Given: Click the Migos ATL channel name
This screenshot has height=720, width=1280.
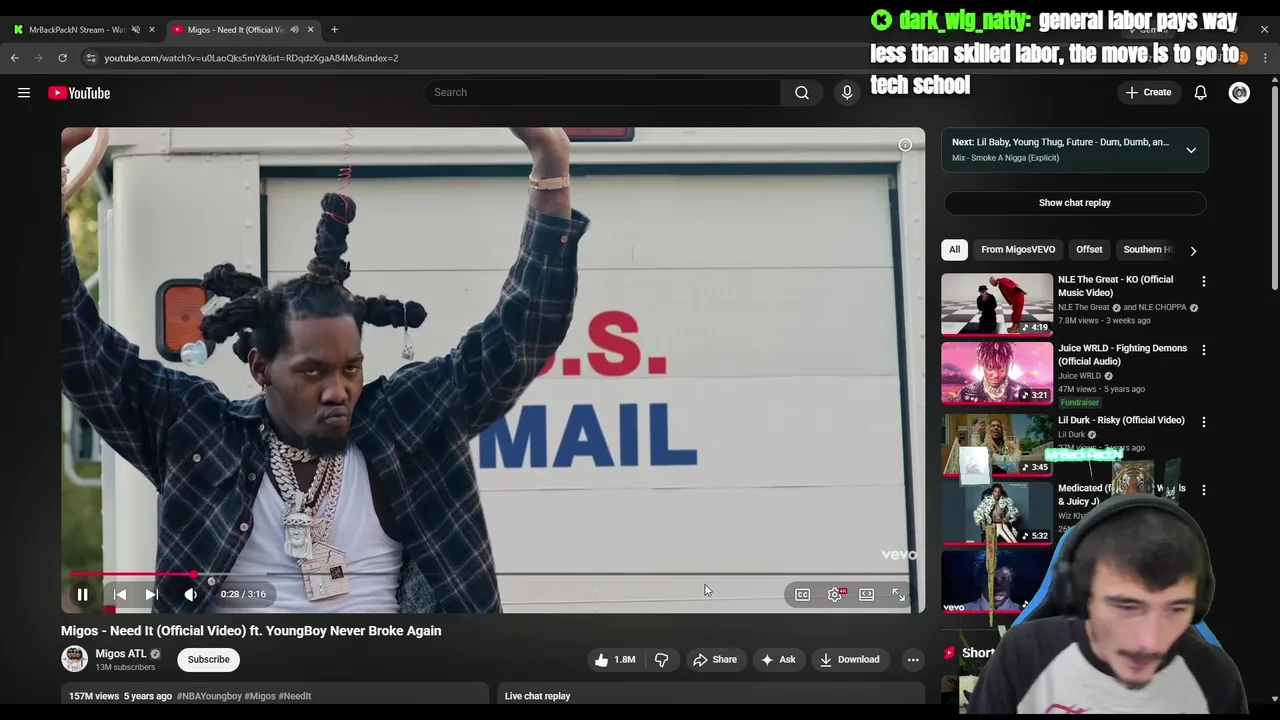Looking at the screenshot, I should click(120, 654).
